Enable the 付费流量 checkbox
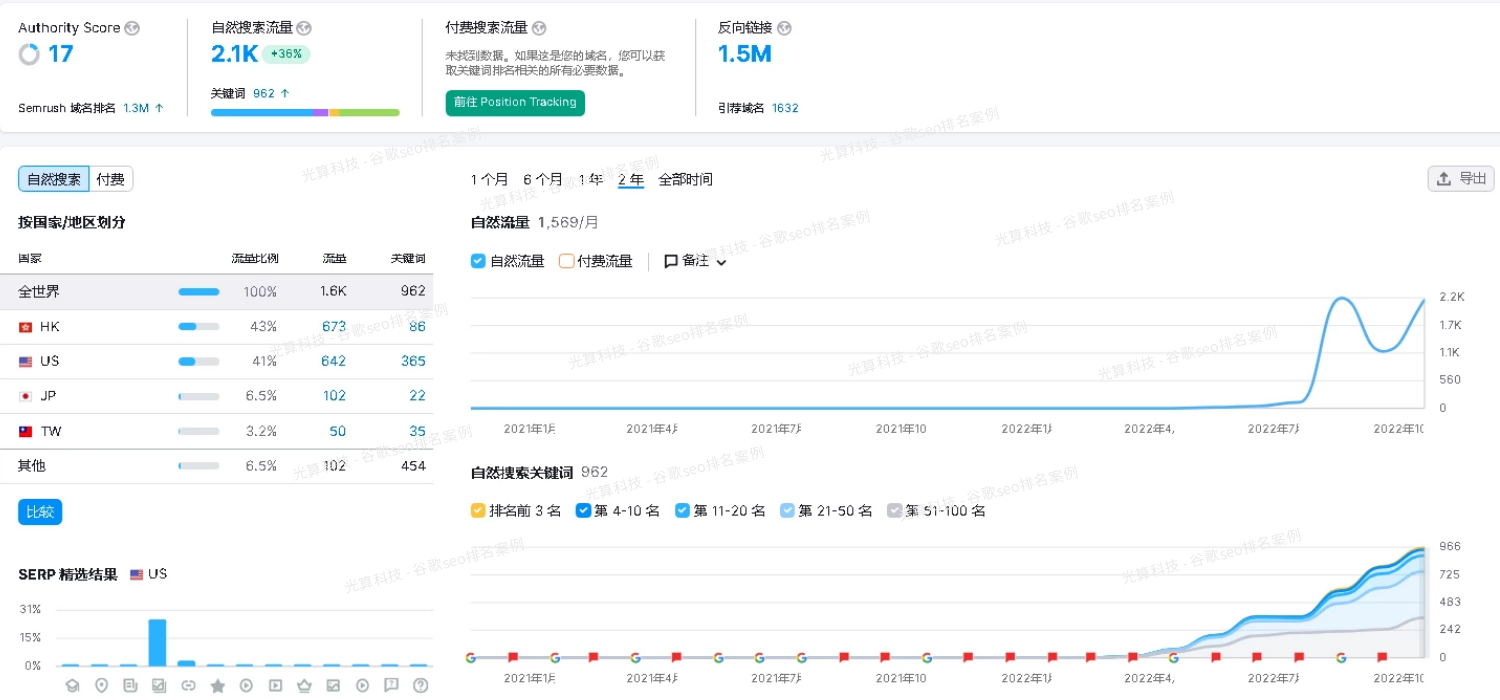1500x700 pixels. pos(566,261)
